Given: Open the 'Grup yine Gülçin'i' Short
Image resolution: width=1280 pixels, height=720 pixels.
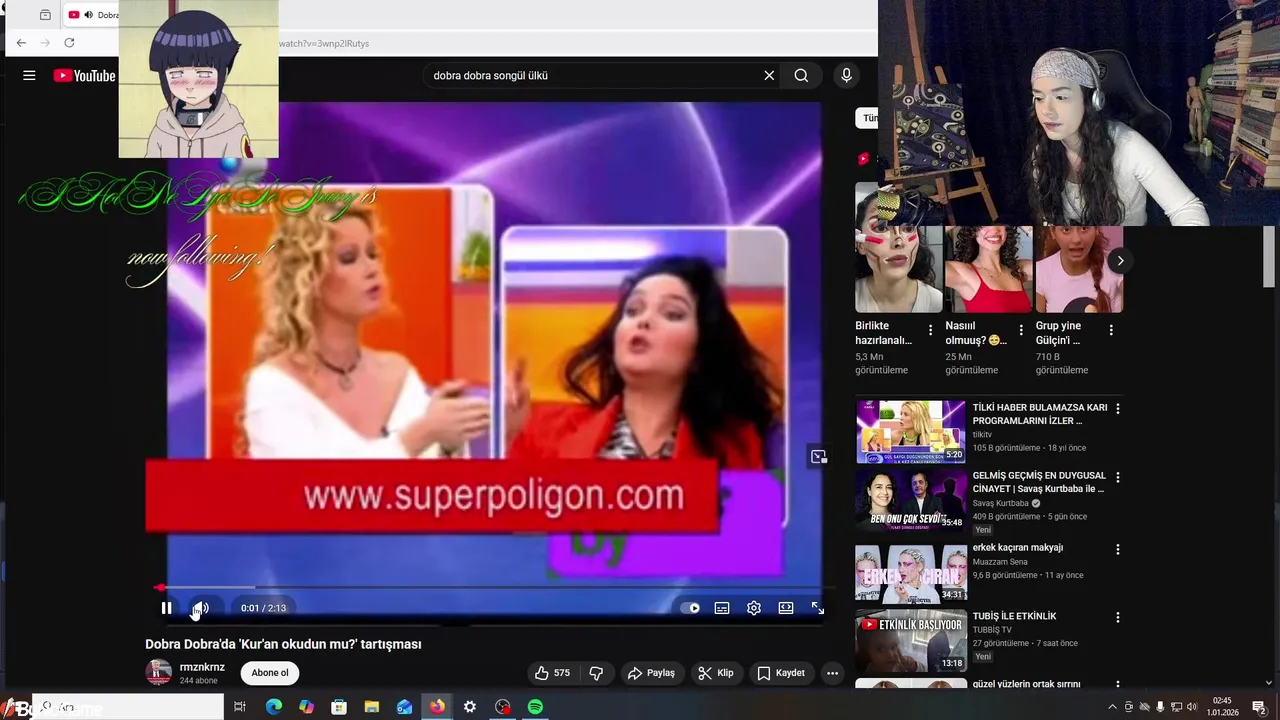Looking at the screenshot, I should 1079,269.
